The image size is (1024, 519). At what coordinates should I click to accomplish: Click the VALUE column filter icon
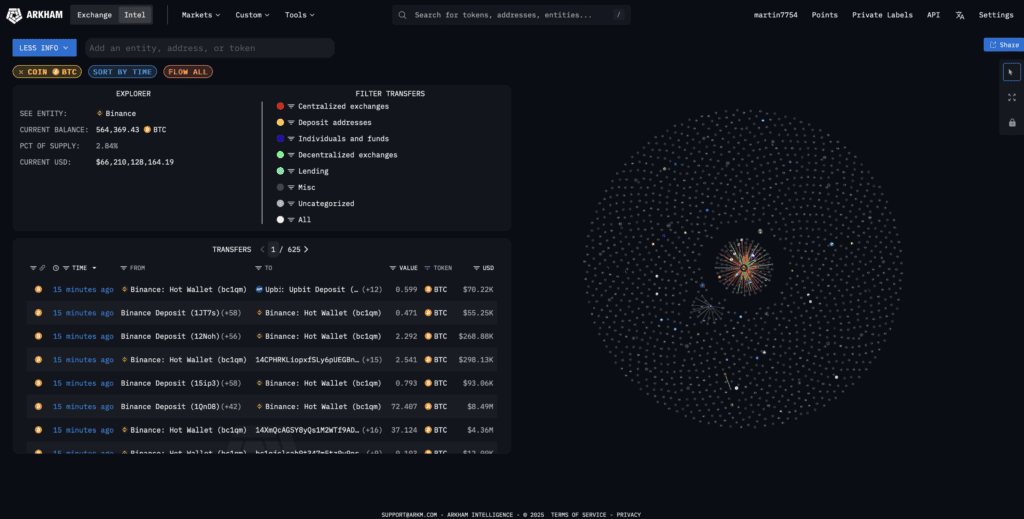coord(392,268)
